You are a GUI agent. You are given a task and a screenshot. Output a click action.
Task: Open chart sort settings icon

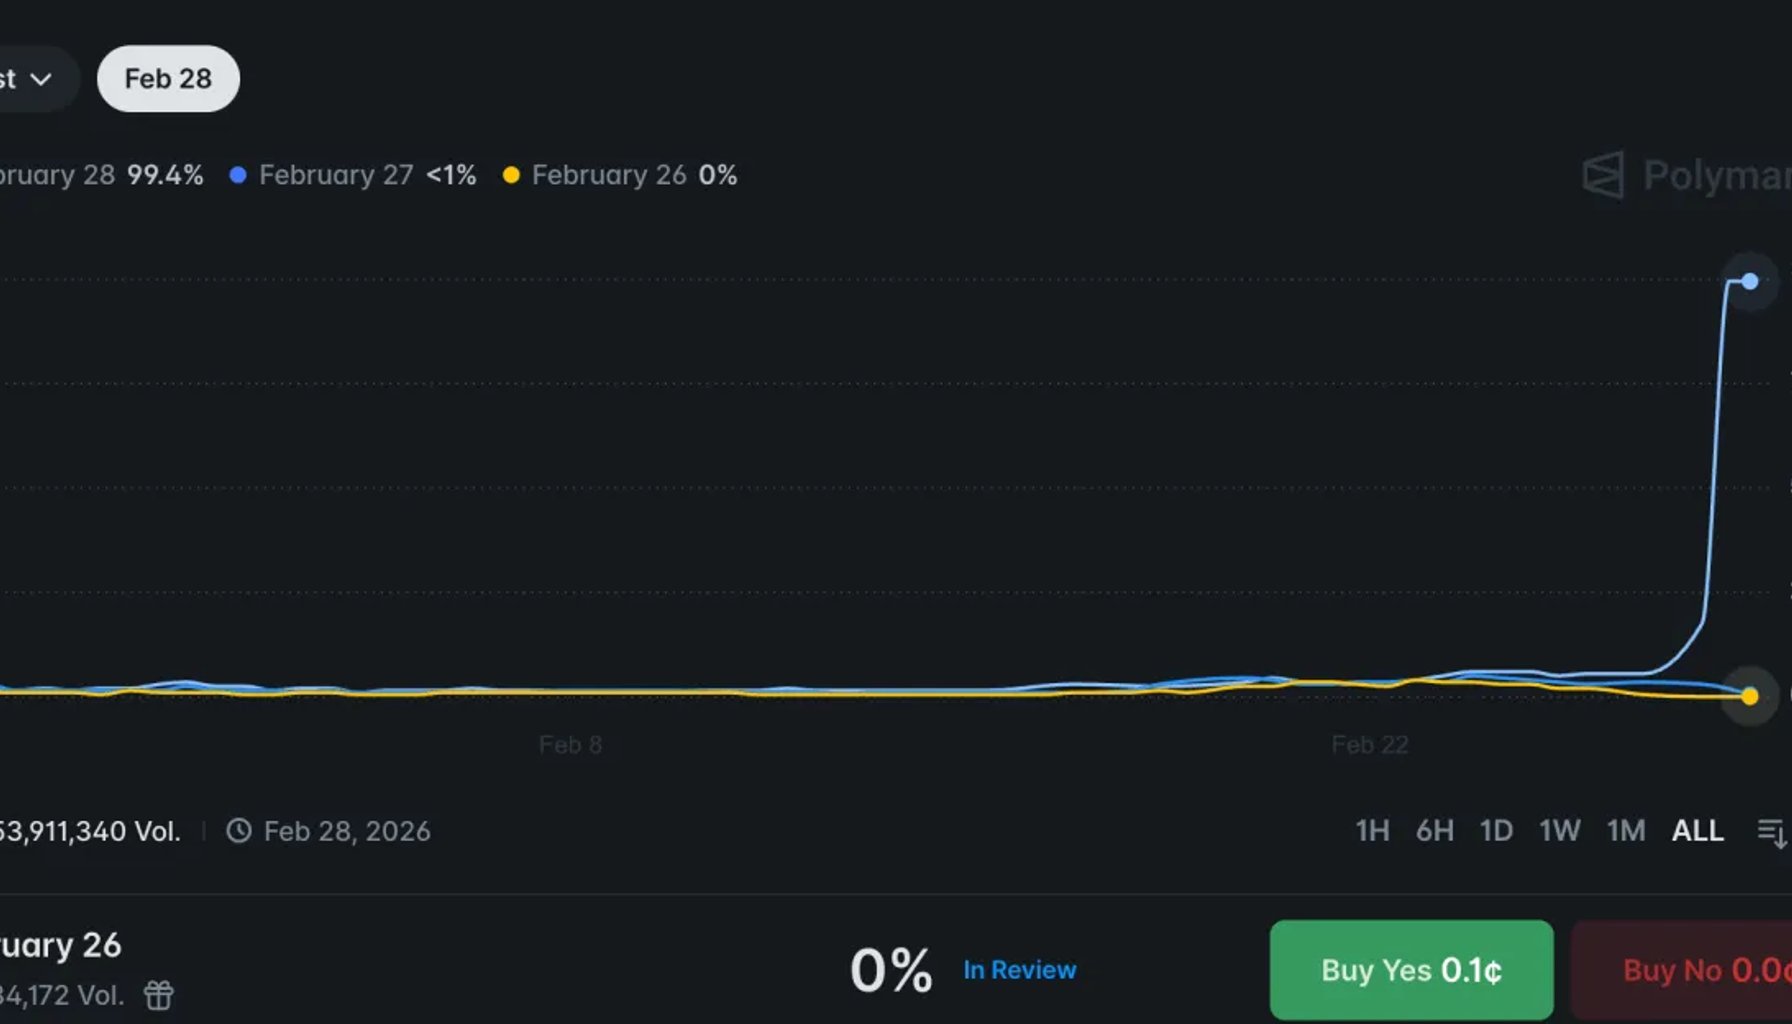1771,832
